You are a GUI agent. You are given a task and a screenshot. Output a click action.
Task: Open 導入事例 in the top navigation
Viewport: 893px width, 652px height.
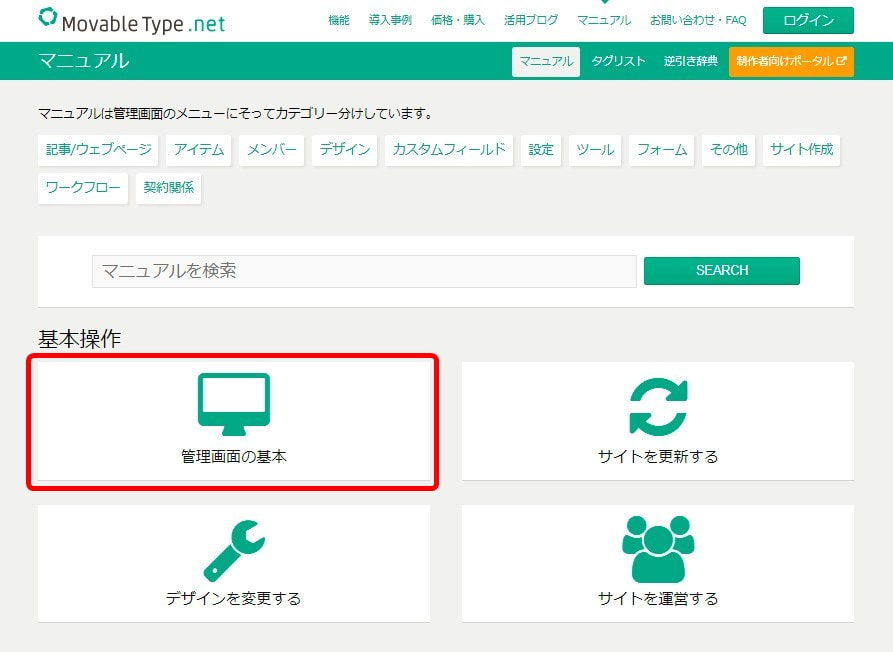pyautogui.click(x=390, y=20)
